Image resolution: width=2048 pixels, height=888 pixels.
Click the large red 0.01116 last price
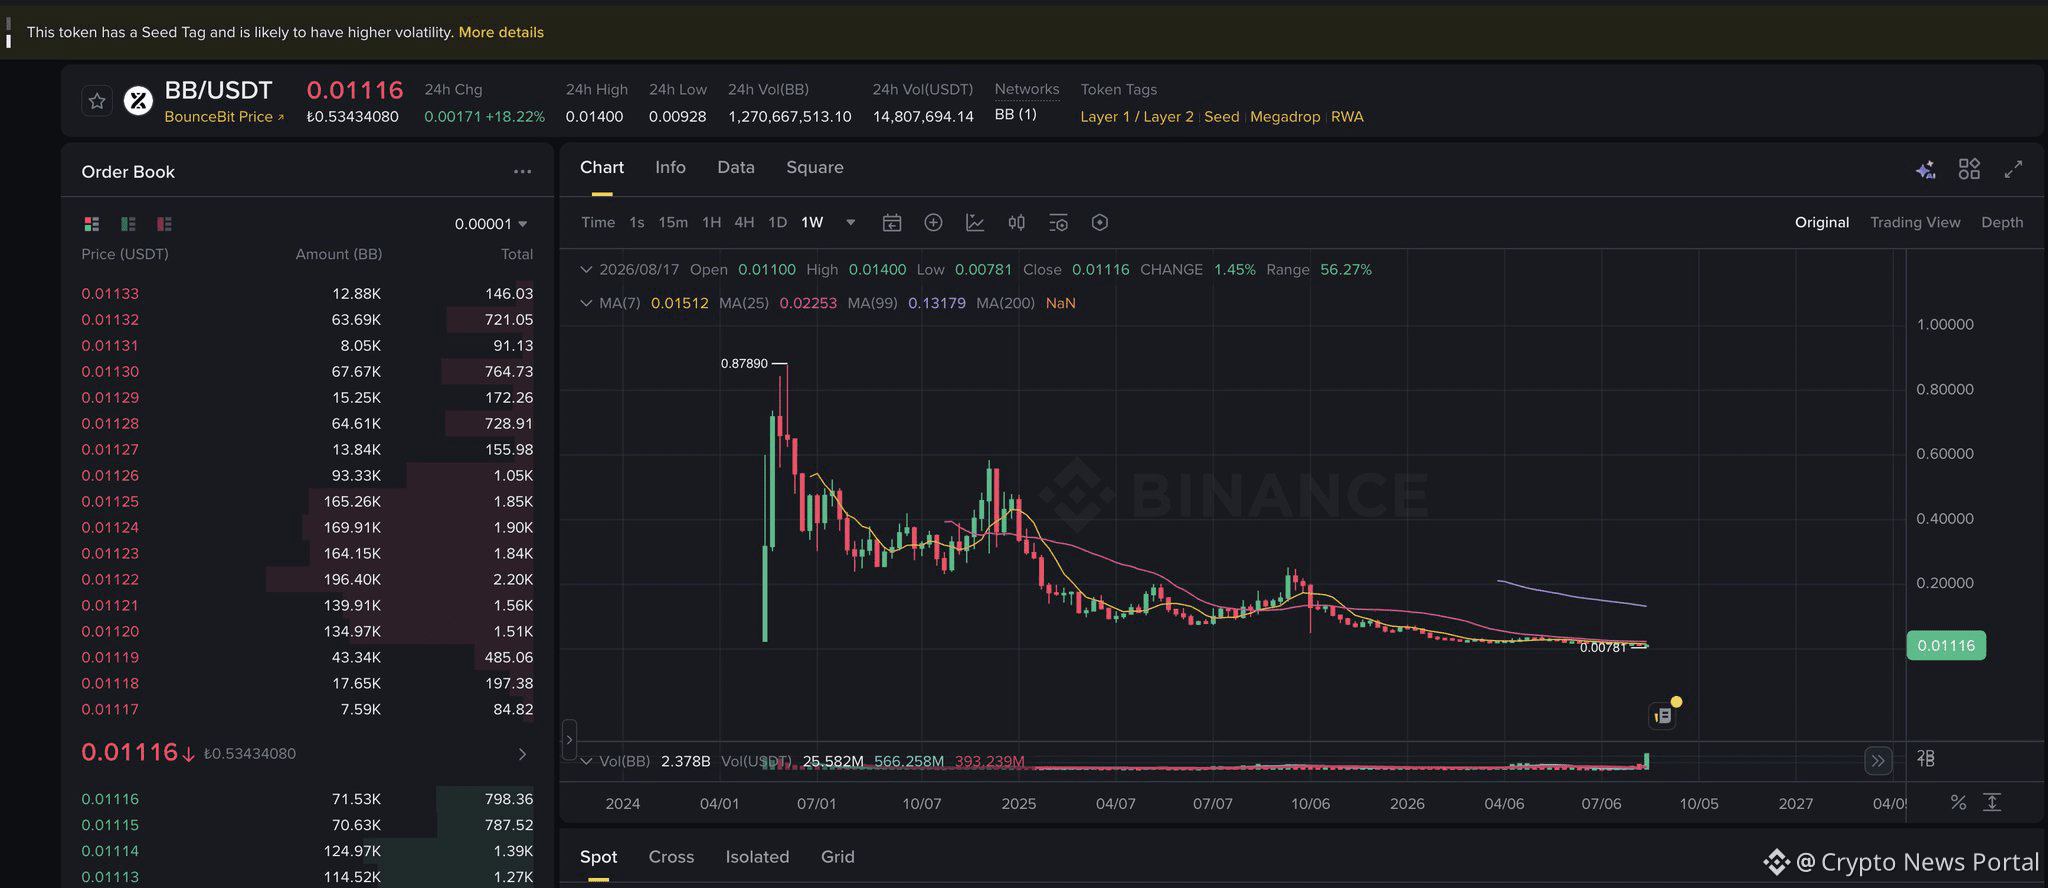pos(129,753)
